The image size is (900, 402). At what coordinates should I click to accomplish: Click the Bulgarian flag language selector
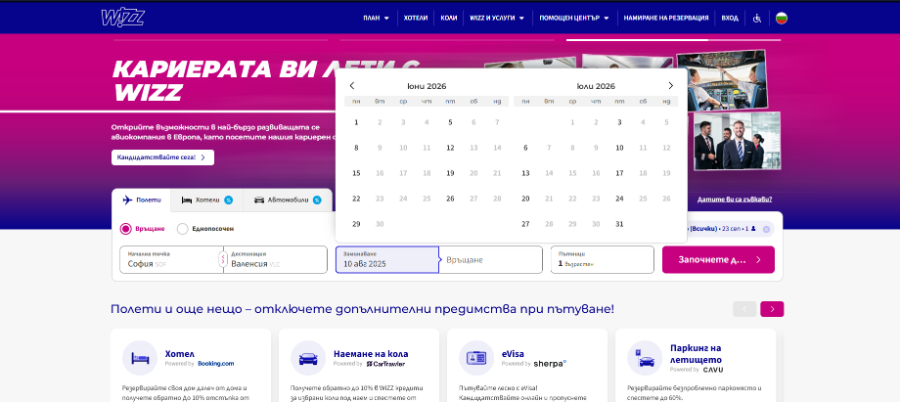[781, 18]
